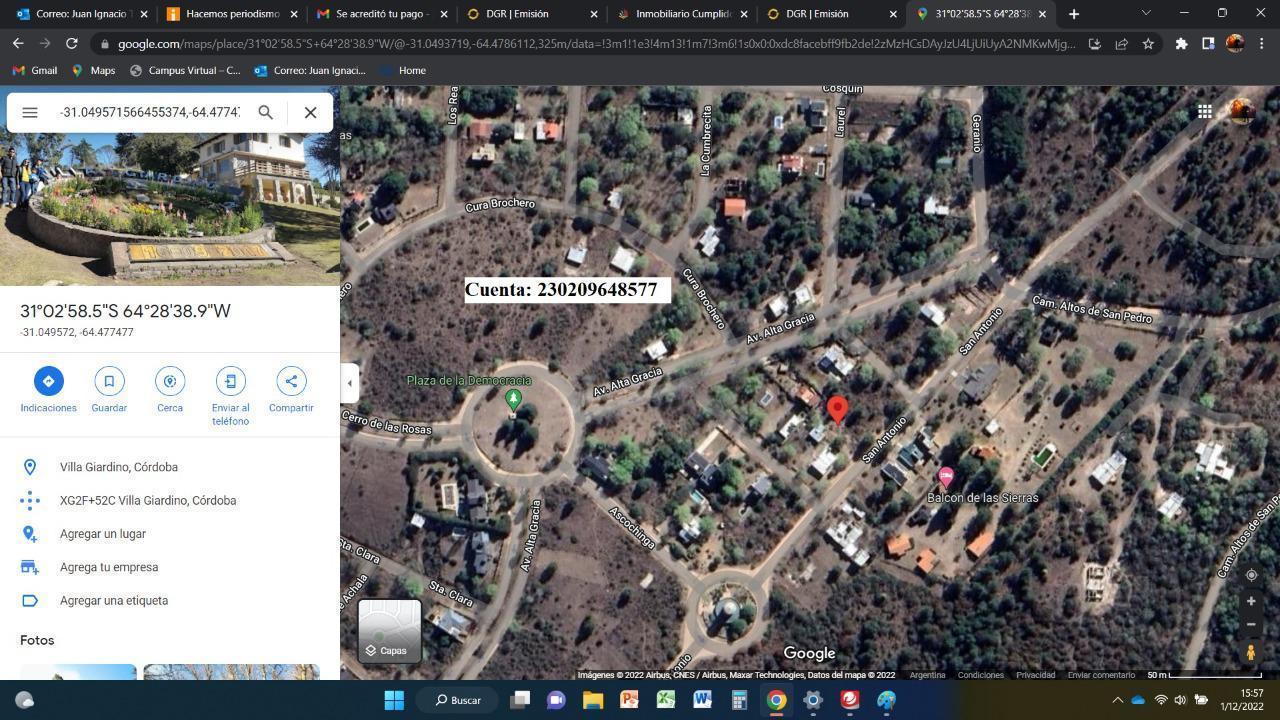Open File Explorer from the taskbar
The width and height of the screenshot is (1280, 720).
coord(592,700)
